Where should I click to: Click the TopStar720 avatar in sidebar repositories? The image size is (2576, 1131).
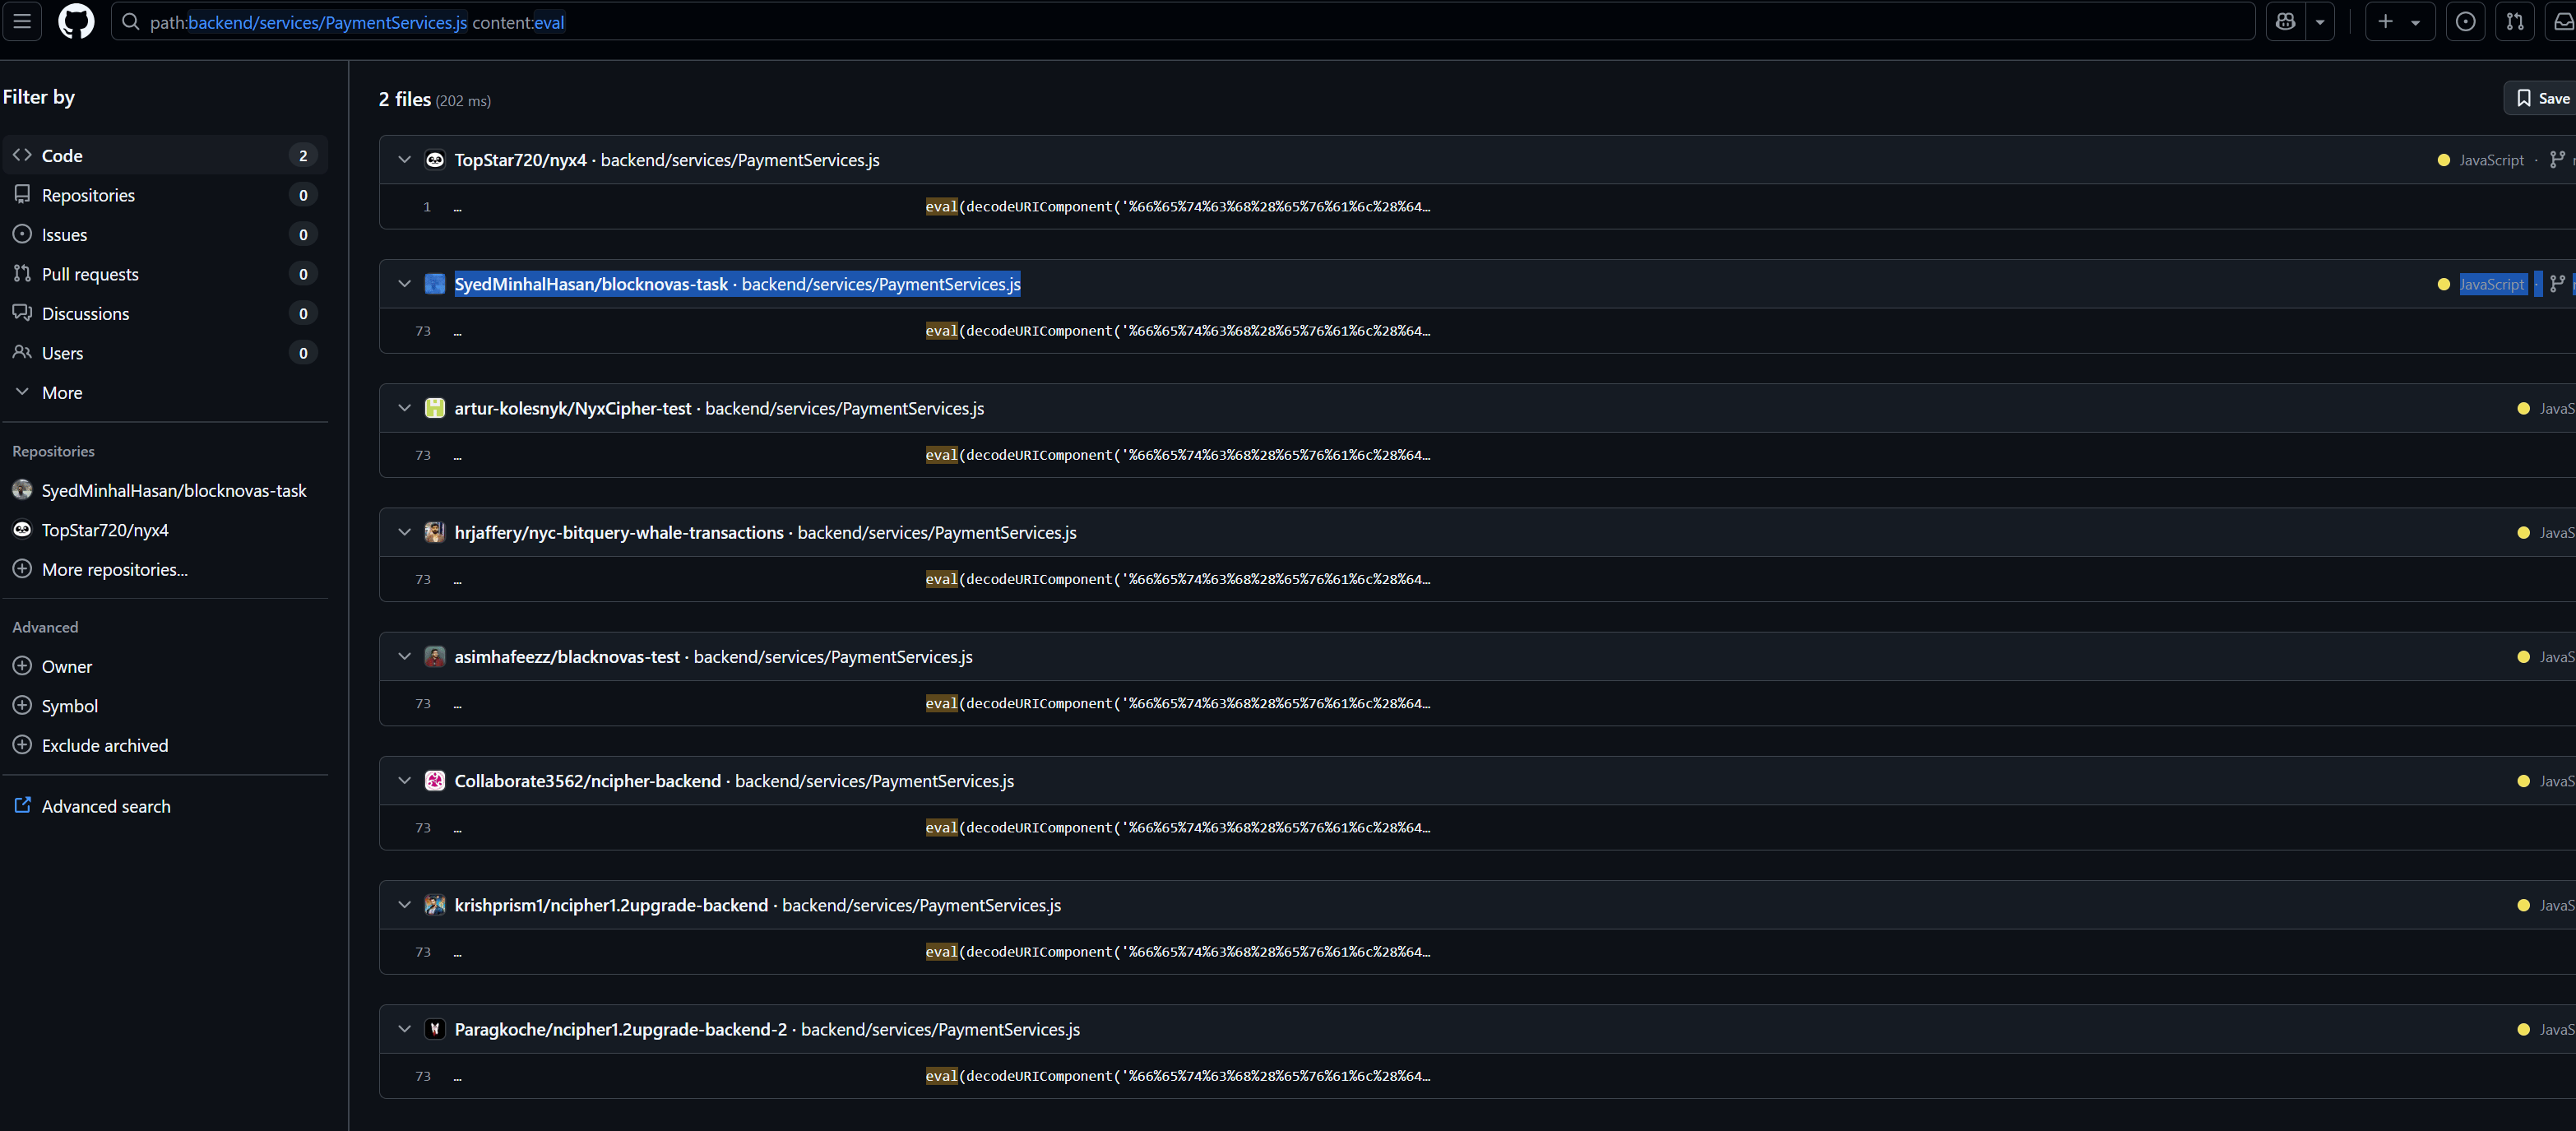point(22,530)
